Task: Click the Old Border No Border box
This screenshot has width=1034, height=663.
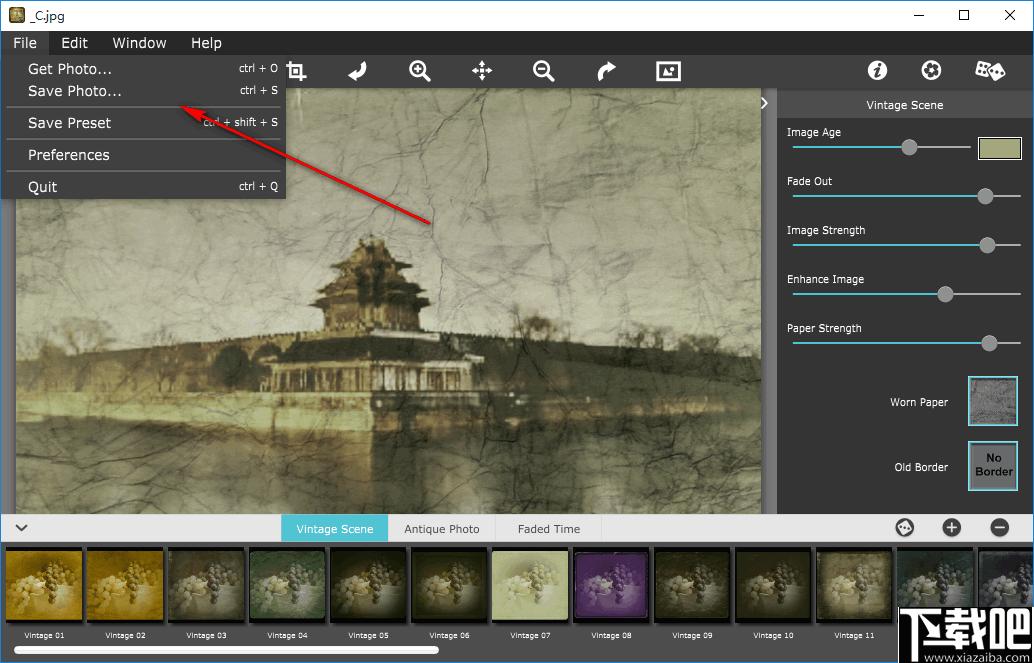Action: tap(993, 466)
